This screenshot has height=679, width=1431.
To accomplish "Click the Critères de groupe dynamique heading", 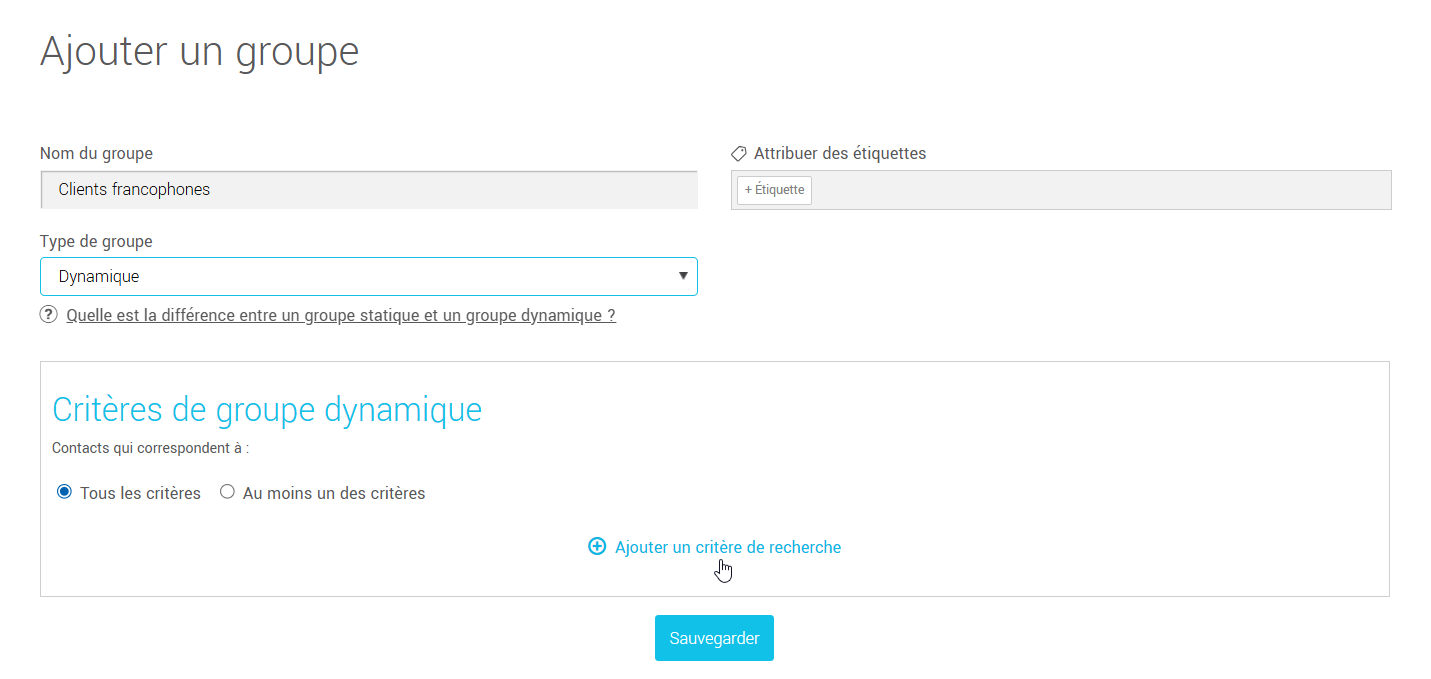I will pyautogui.click(x=267, y=408).
